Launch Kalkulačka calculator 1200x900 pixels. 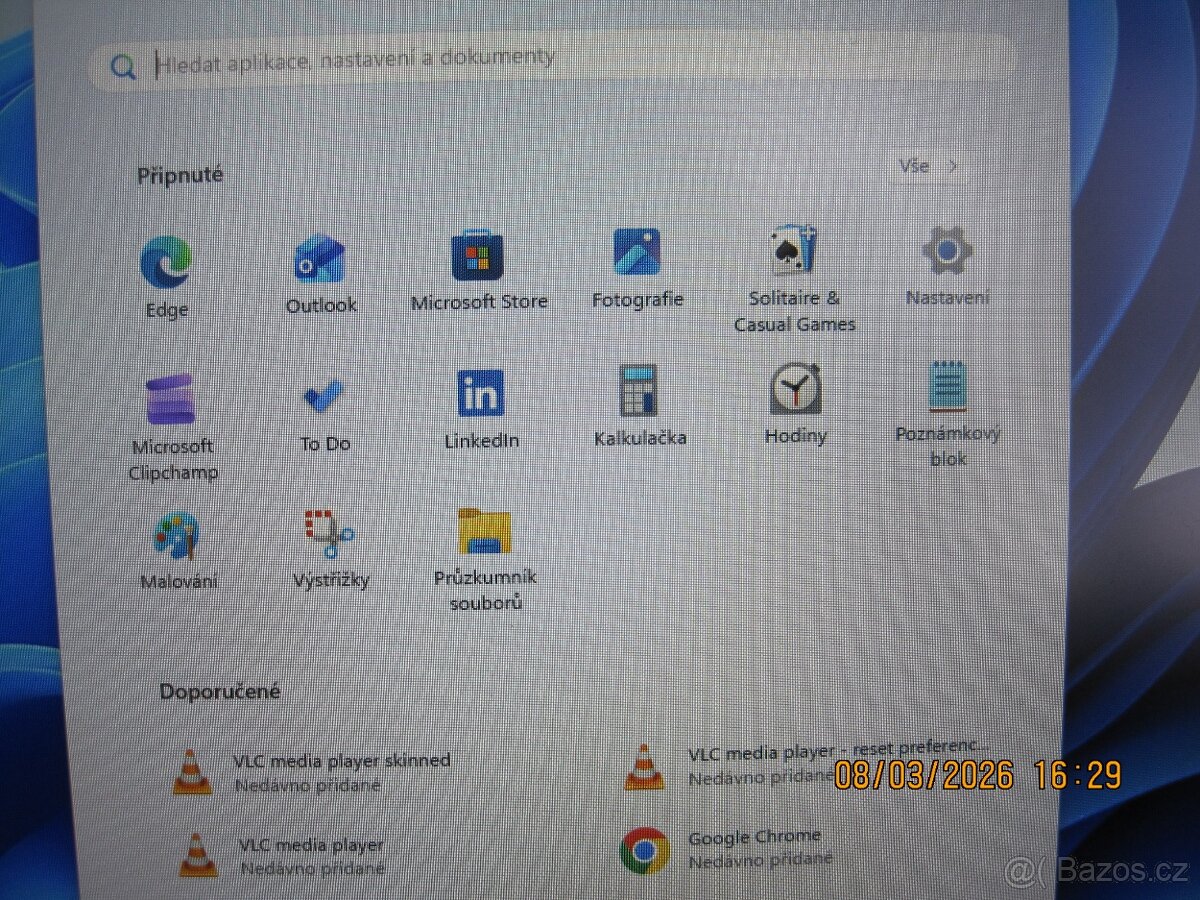click(639, 392)
